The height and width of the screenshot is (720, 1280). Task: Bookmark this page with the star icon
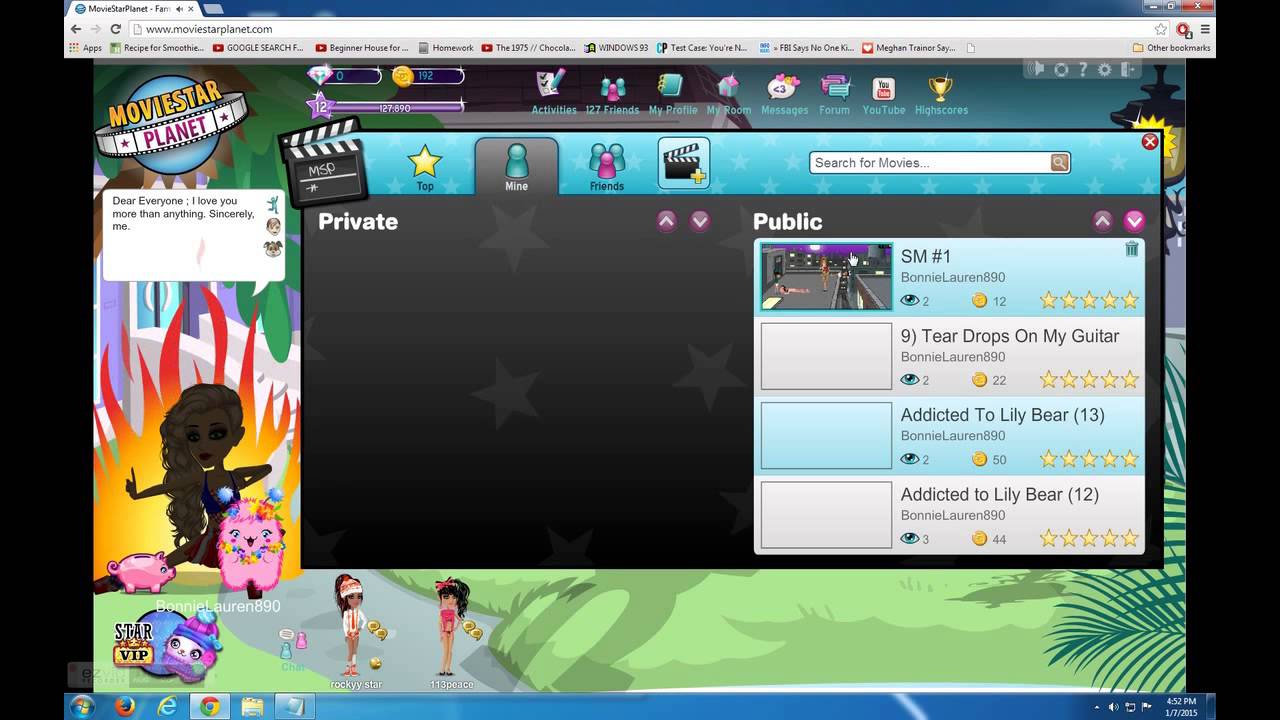click(1160, 29)
